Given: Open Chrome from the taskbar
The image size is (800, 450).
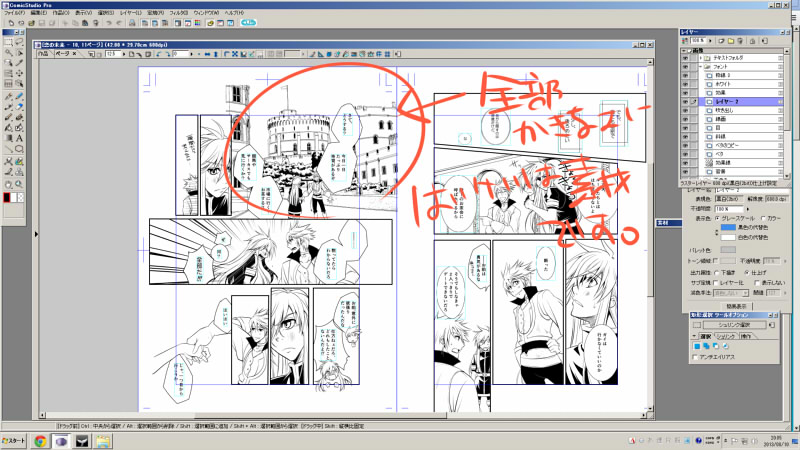Looking at the screenshot, I should click(40, 441).
